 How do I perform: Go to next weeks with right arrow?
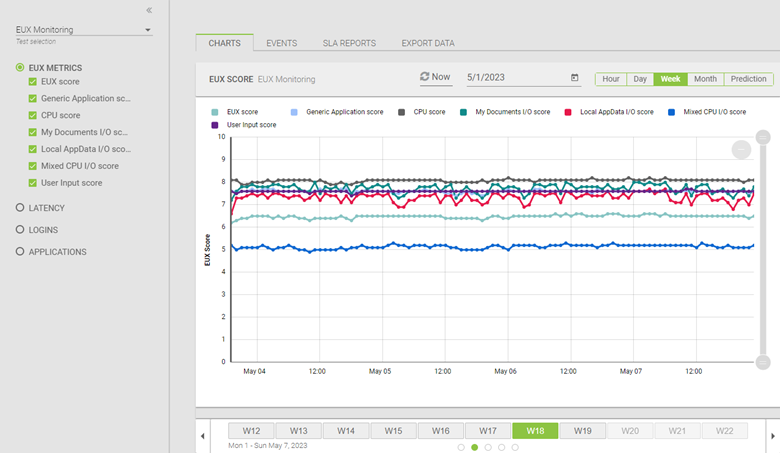772,436
